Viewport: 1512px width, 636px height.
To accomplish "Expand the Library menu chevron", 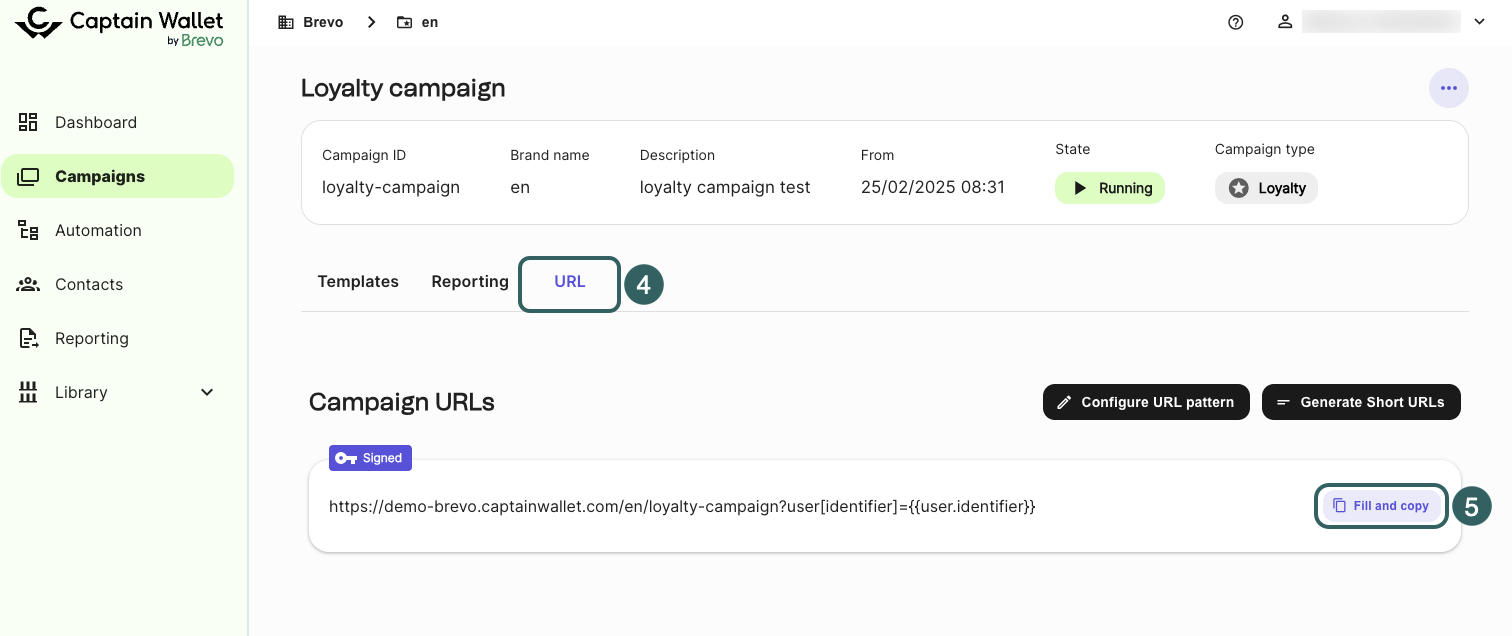I will (207, 392).
